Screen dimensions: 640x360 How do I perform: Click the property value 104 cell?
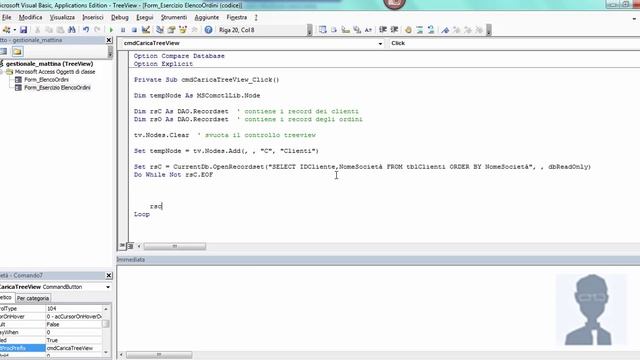(x=73, y=309)
